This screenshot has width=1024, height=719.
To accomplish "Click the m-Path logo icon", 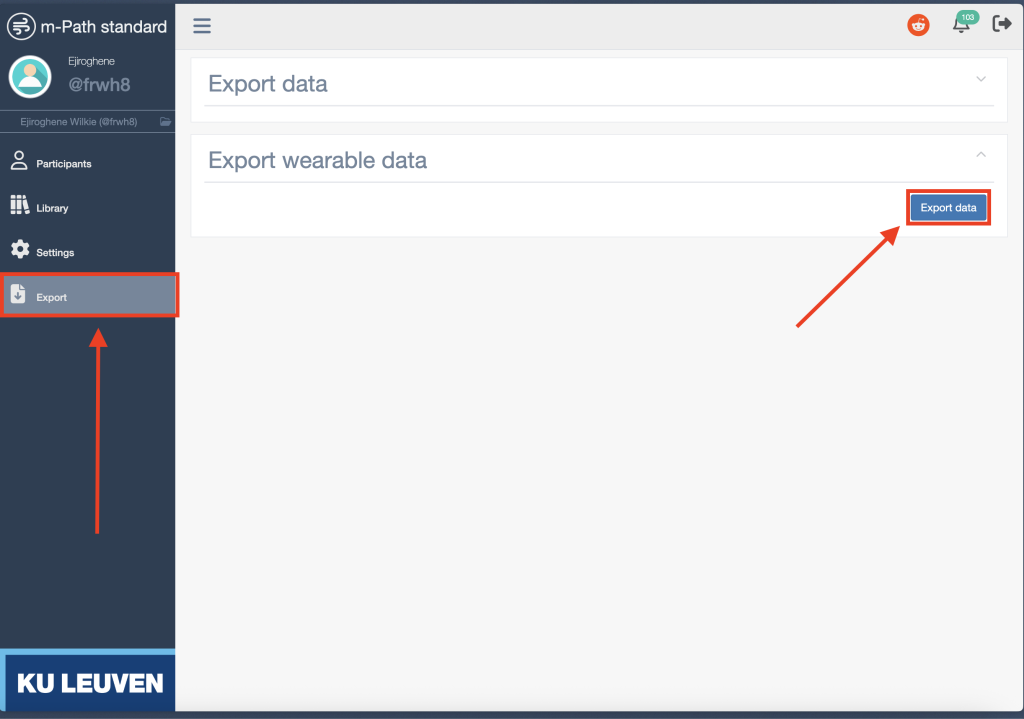I will coord(21,26).
